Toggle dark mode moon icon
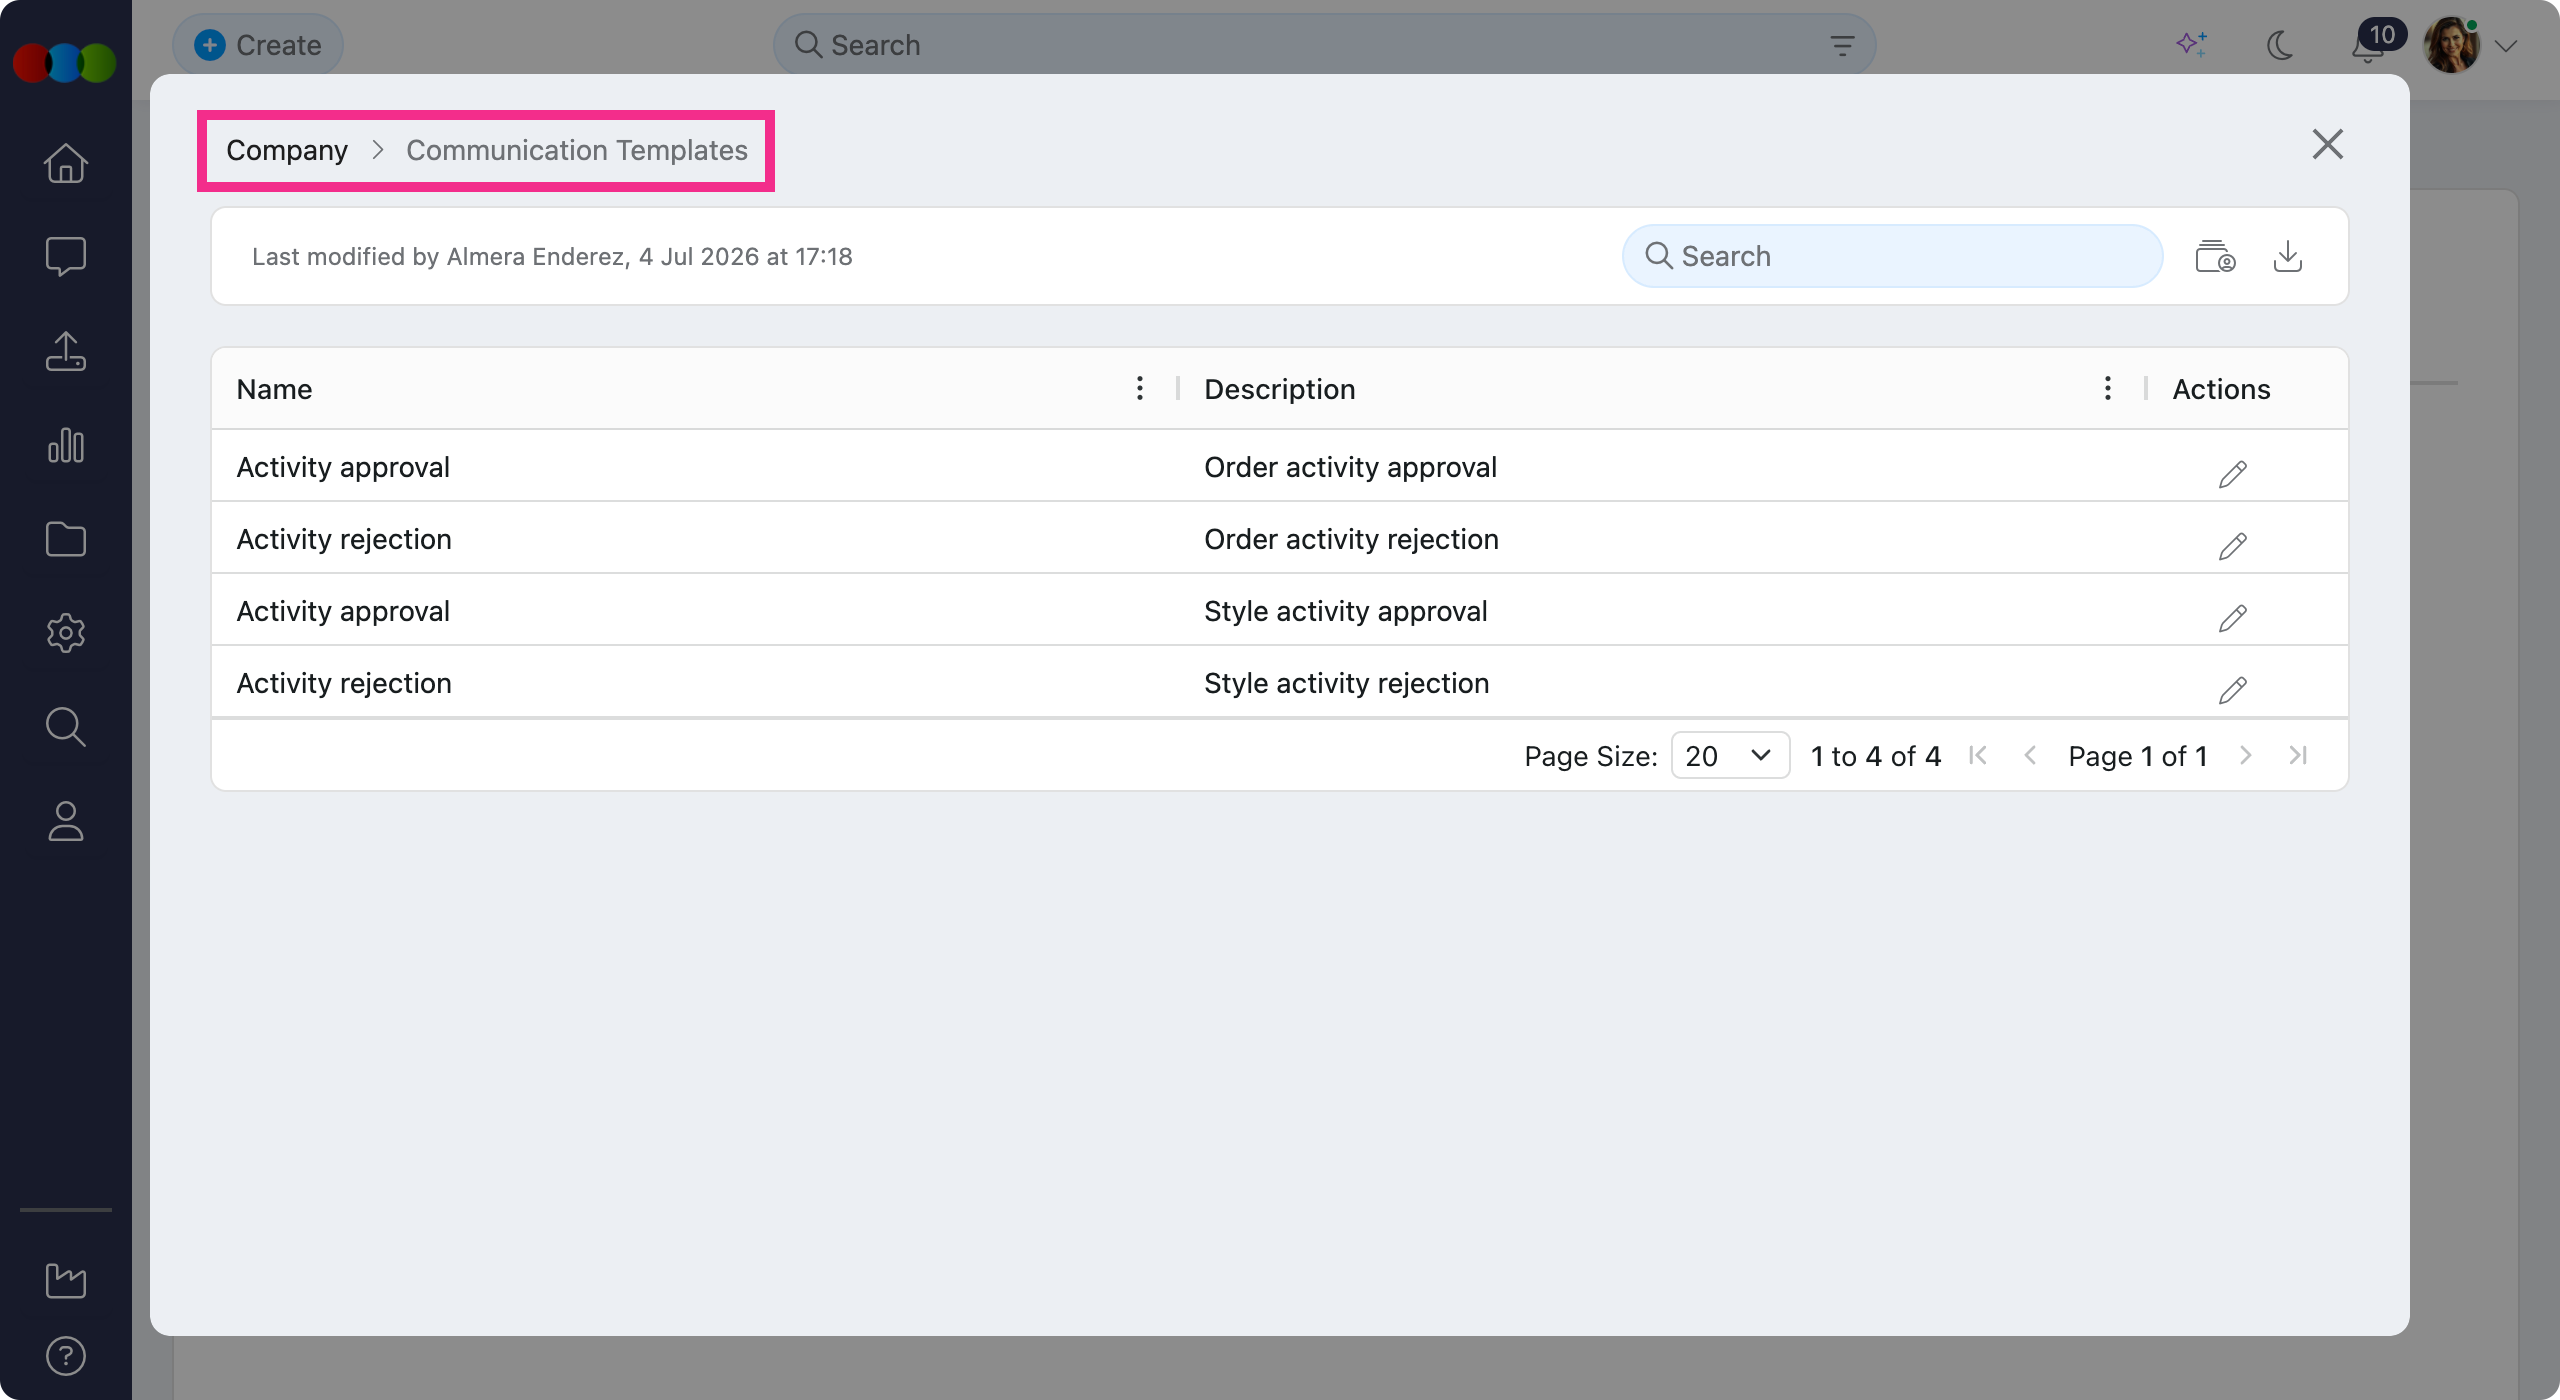2560x1400 pixels. point(2280,45)
